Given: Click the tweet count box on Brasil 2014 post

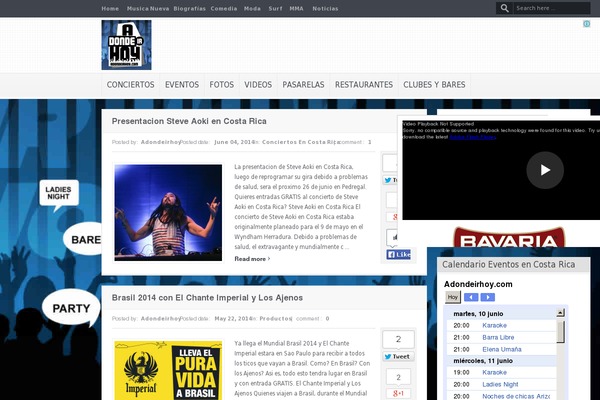Looking at the screenshot, I should (x=398, y=339).
